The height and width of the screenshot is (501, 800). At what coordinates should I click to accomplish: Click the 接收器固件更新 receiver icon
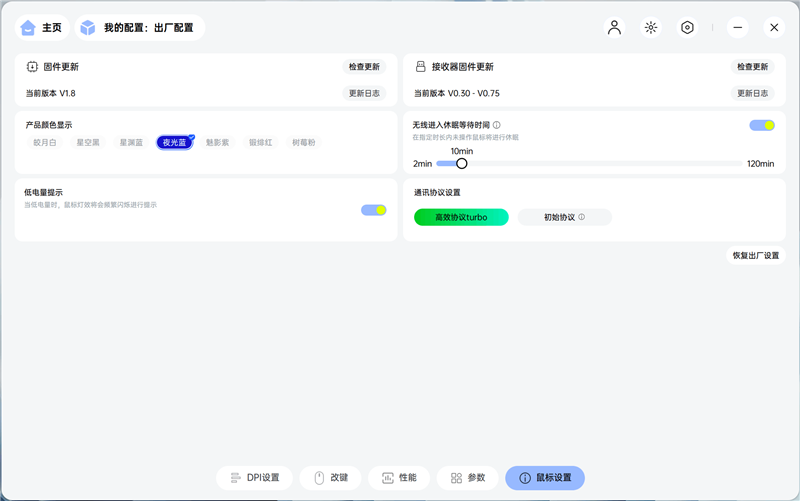420,67
